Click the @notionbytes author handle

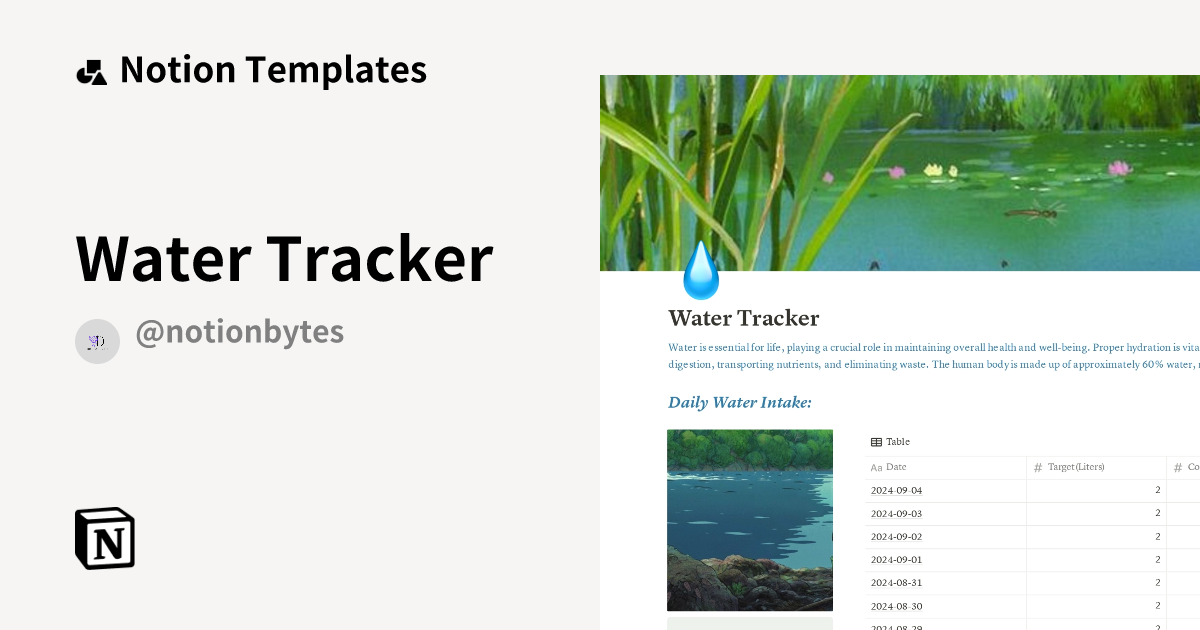(x=240, y=331)
